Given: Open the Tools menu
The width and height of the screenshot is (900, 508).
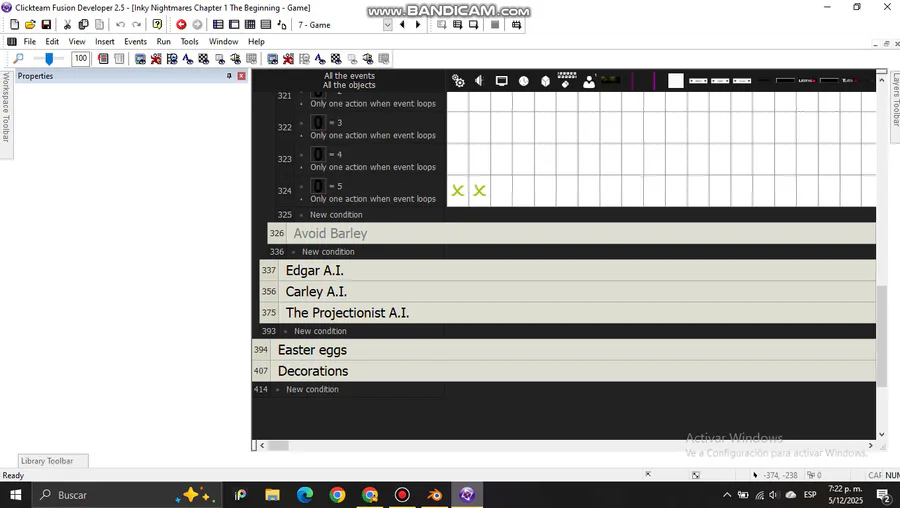Looking at the screenshot, I should point(189,41).
